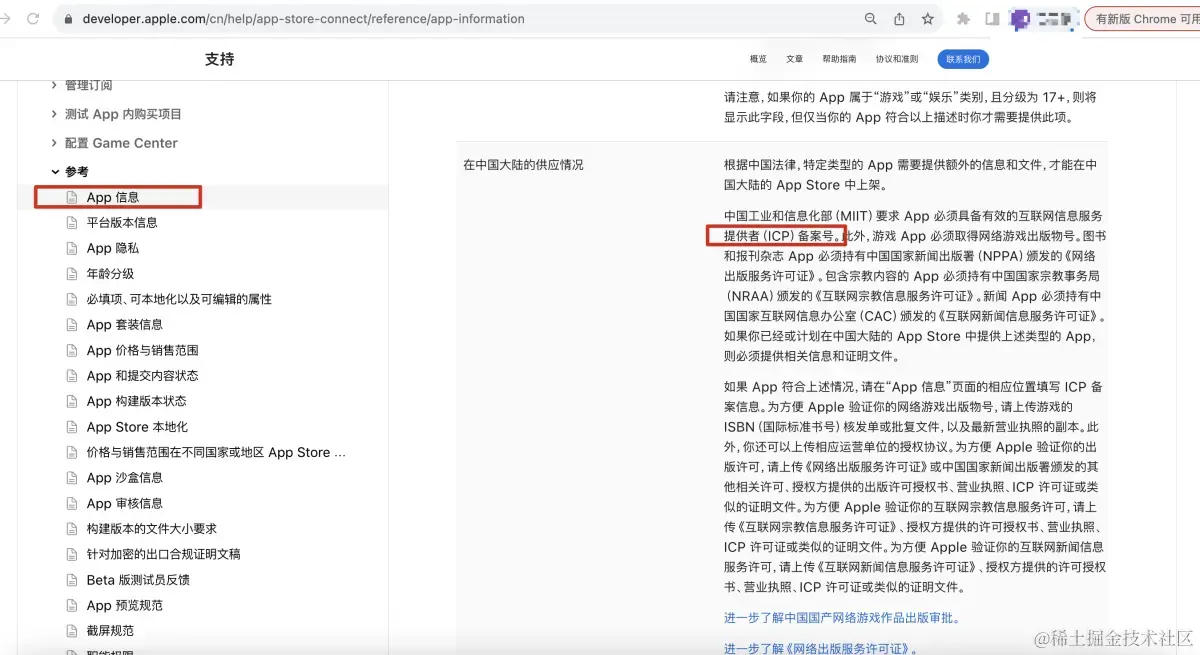
Task: Click document icon beside App 价格与销售范围
Action: (x=71, y=350)
